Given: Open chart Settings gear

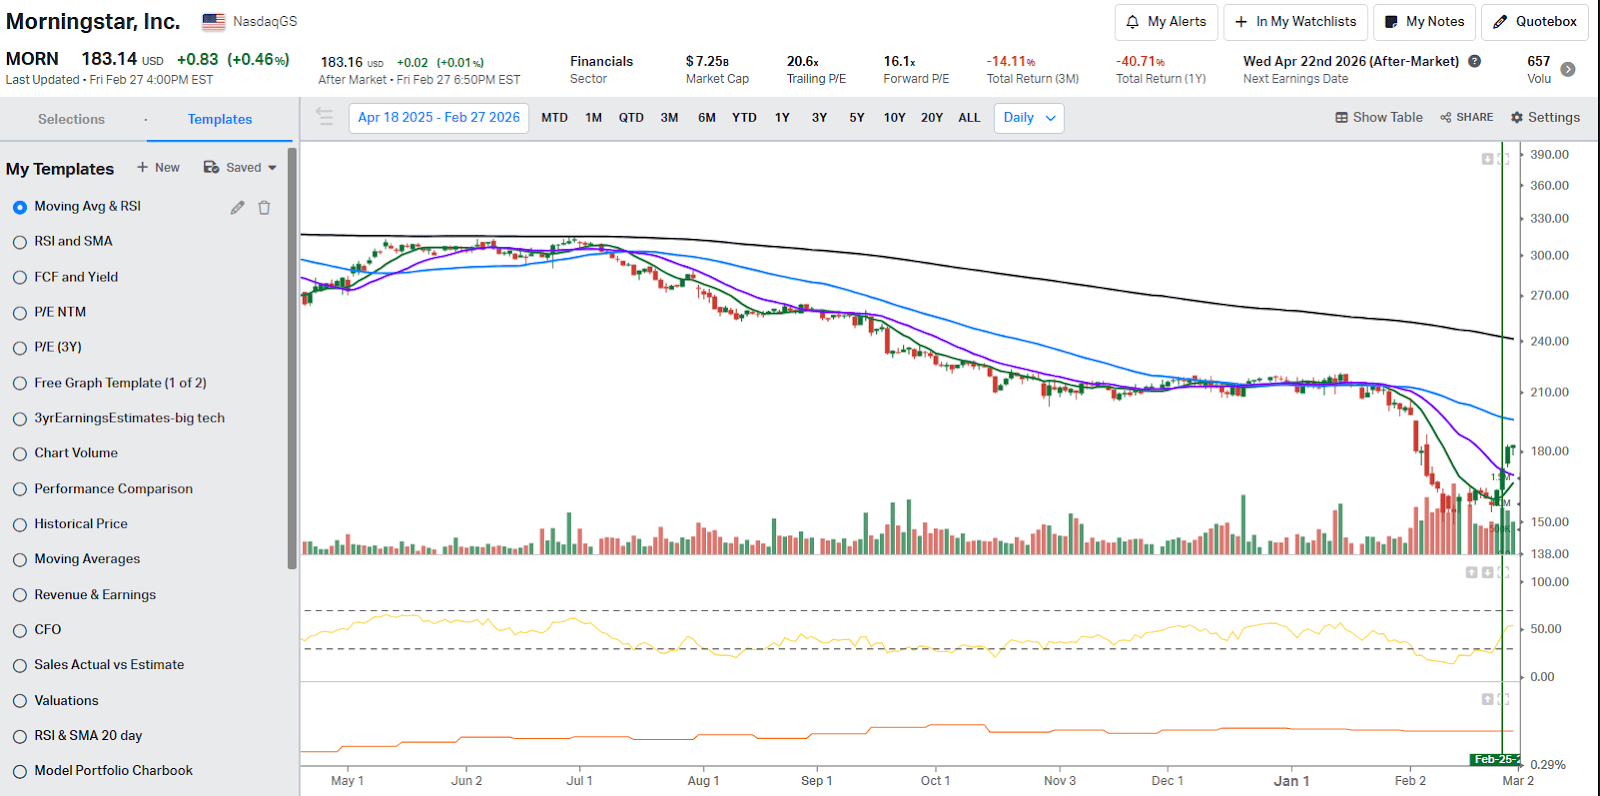Looking at the screenshot, I should point(1516,117).
